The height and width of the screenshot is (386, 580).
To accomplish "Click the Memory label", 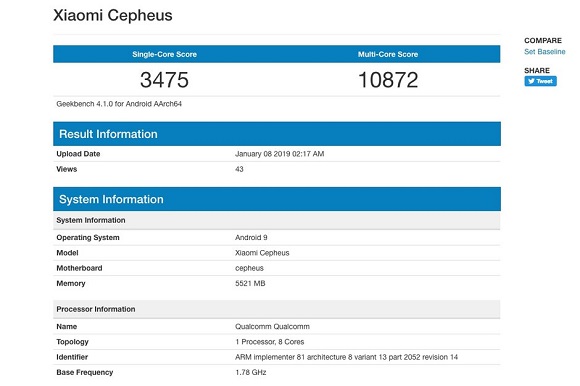I will pyautogui.click(x=71, y=284).
